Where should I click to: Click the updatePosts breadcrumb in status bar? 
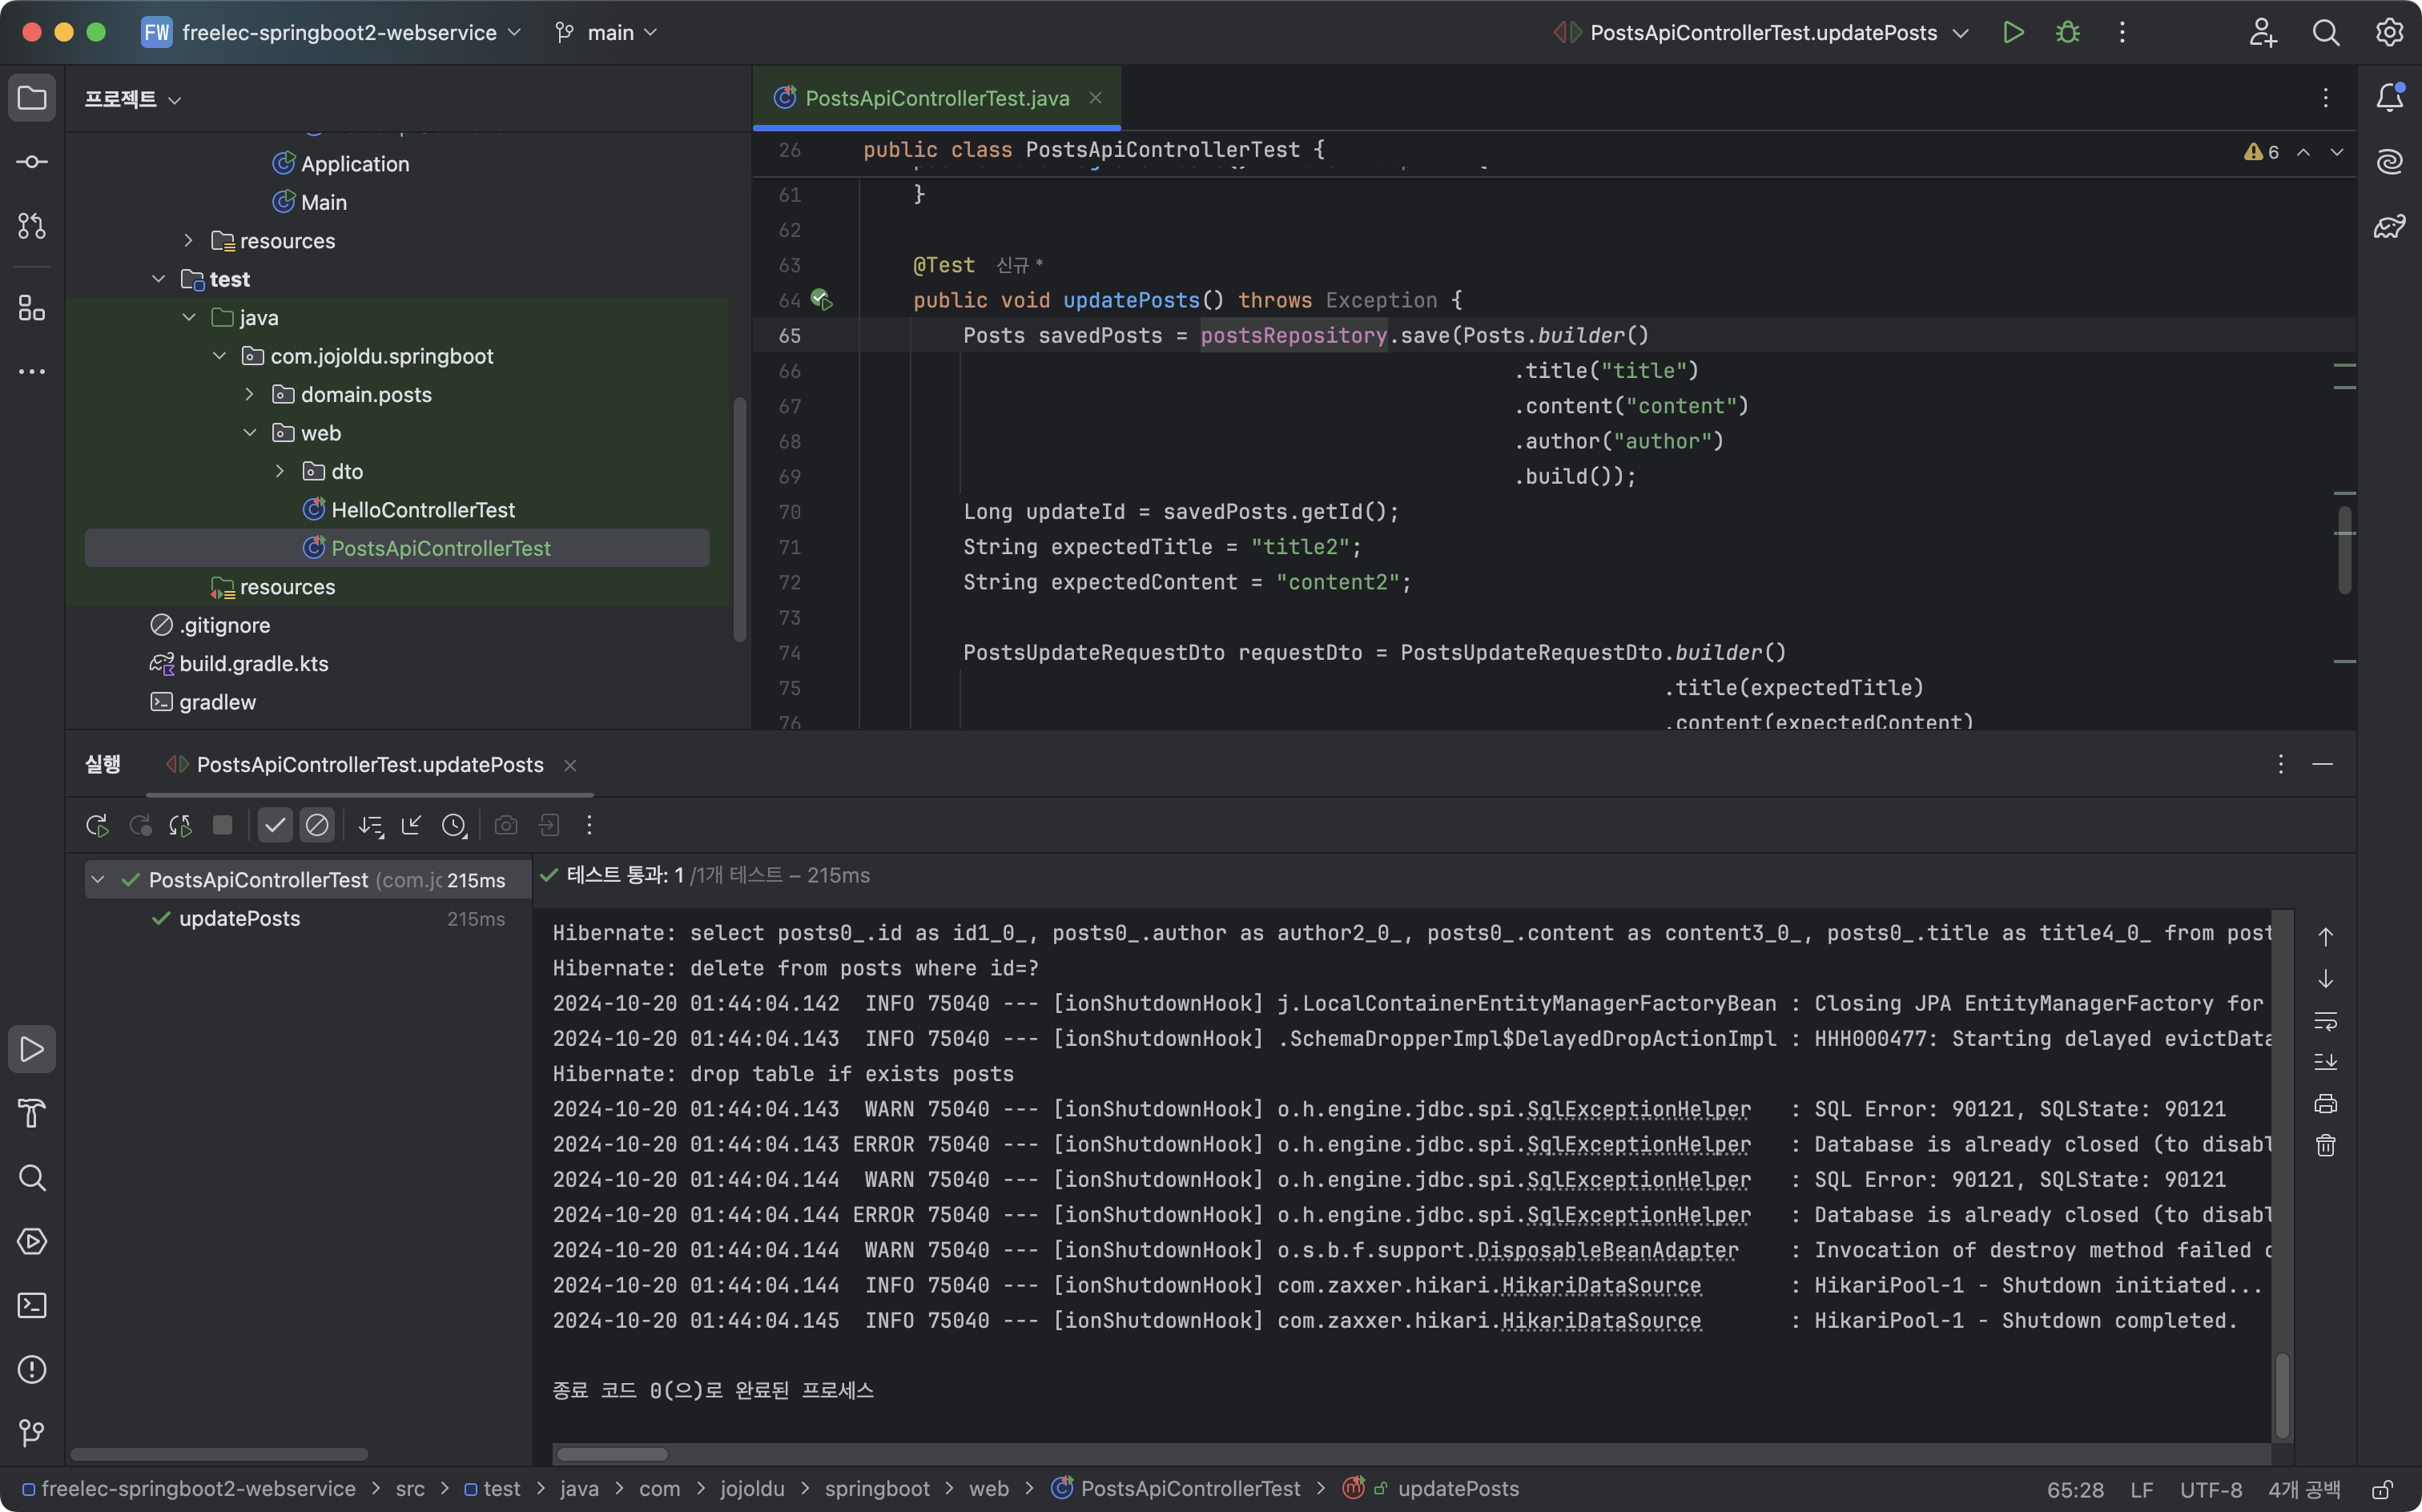1458,1489
